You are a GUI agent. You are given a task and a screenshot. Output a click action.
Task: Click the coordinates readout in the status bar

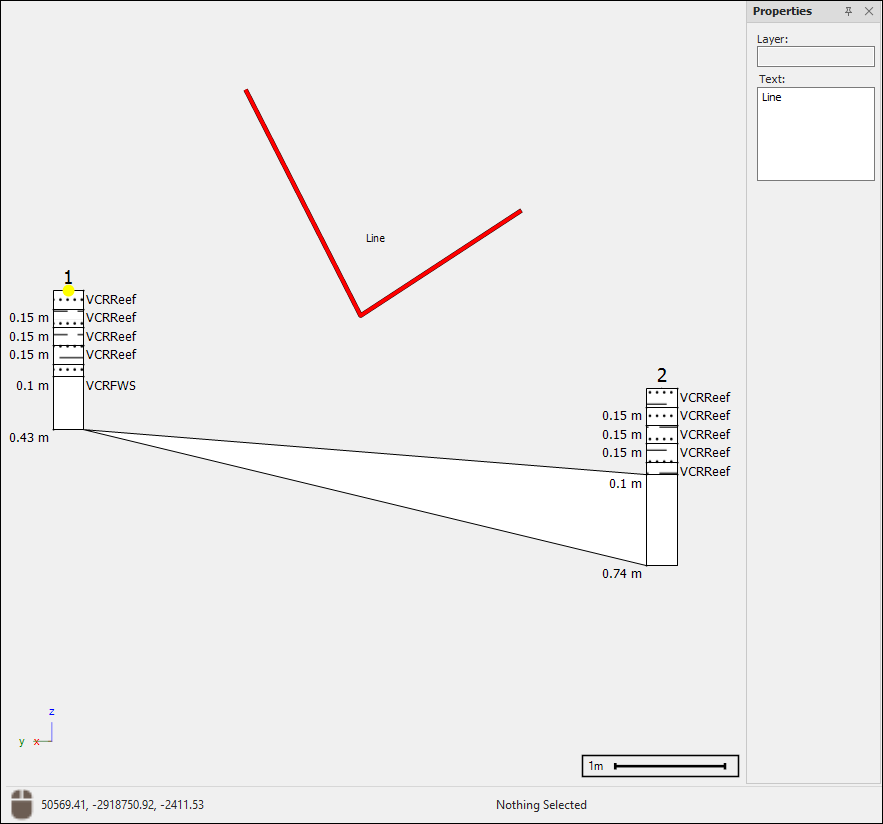(122, 804)
